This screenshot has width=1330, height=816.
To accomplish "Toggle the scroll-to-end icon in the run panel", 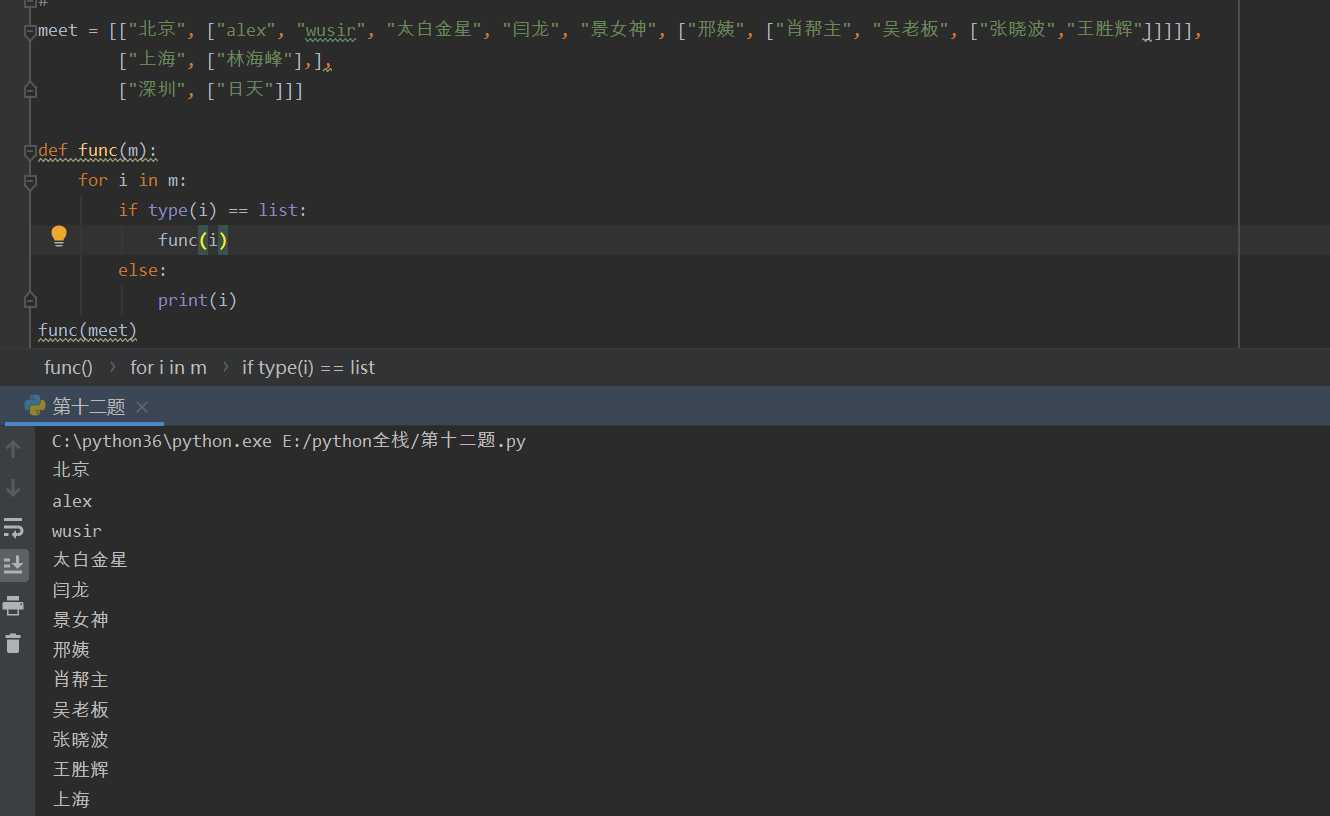I will [x=13, y=565].
